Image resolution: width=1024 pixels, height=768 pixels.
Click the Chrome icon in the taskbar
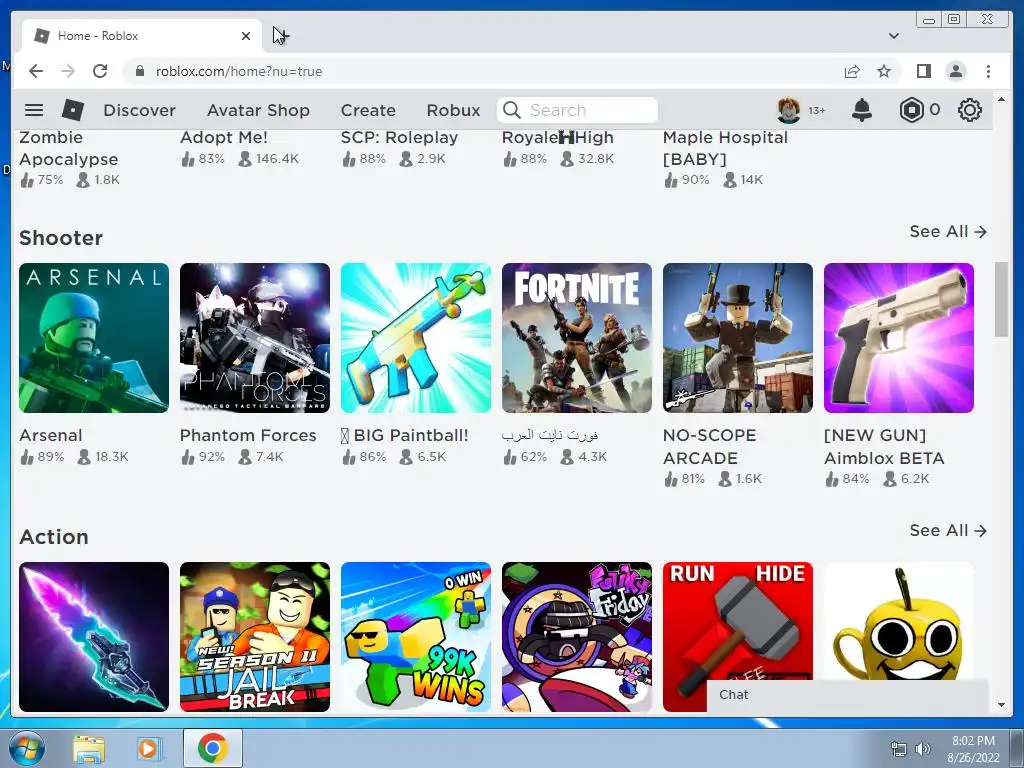[x=212, y=748]
